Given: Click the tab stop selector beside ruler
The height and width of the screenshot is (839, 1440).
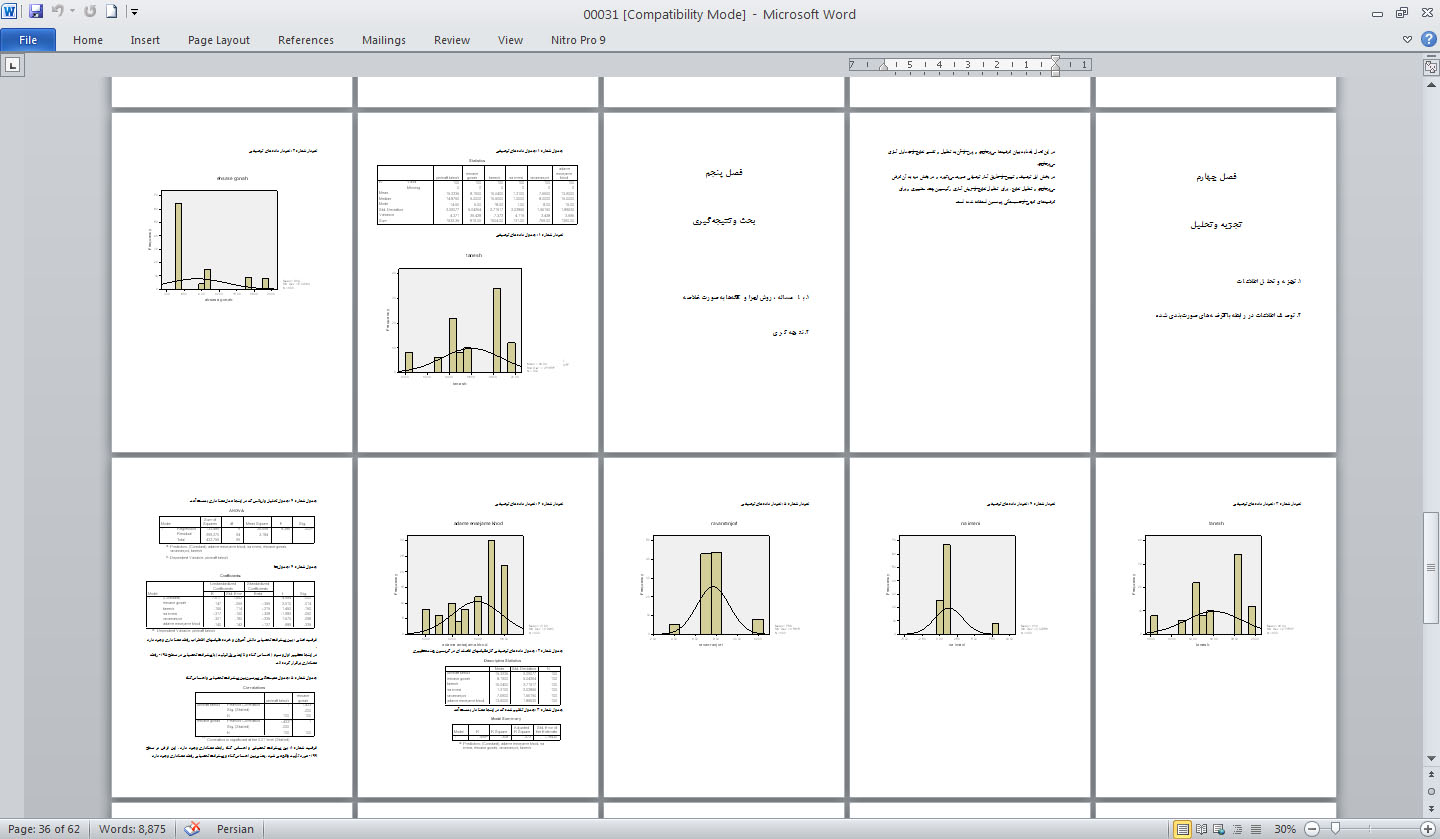Looking at the screenshot, I should coord(13,65).
